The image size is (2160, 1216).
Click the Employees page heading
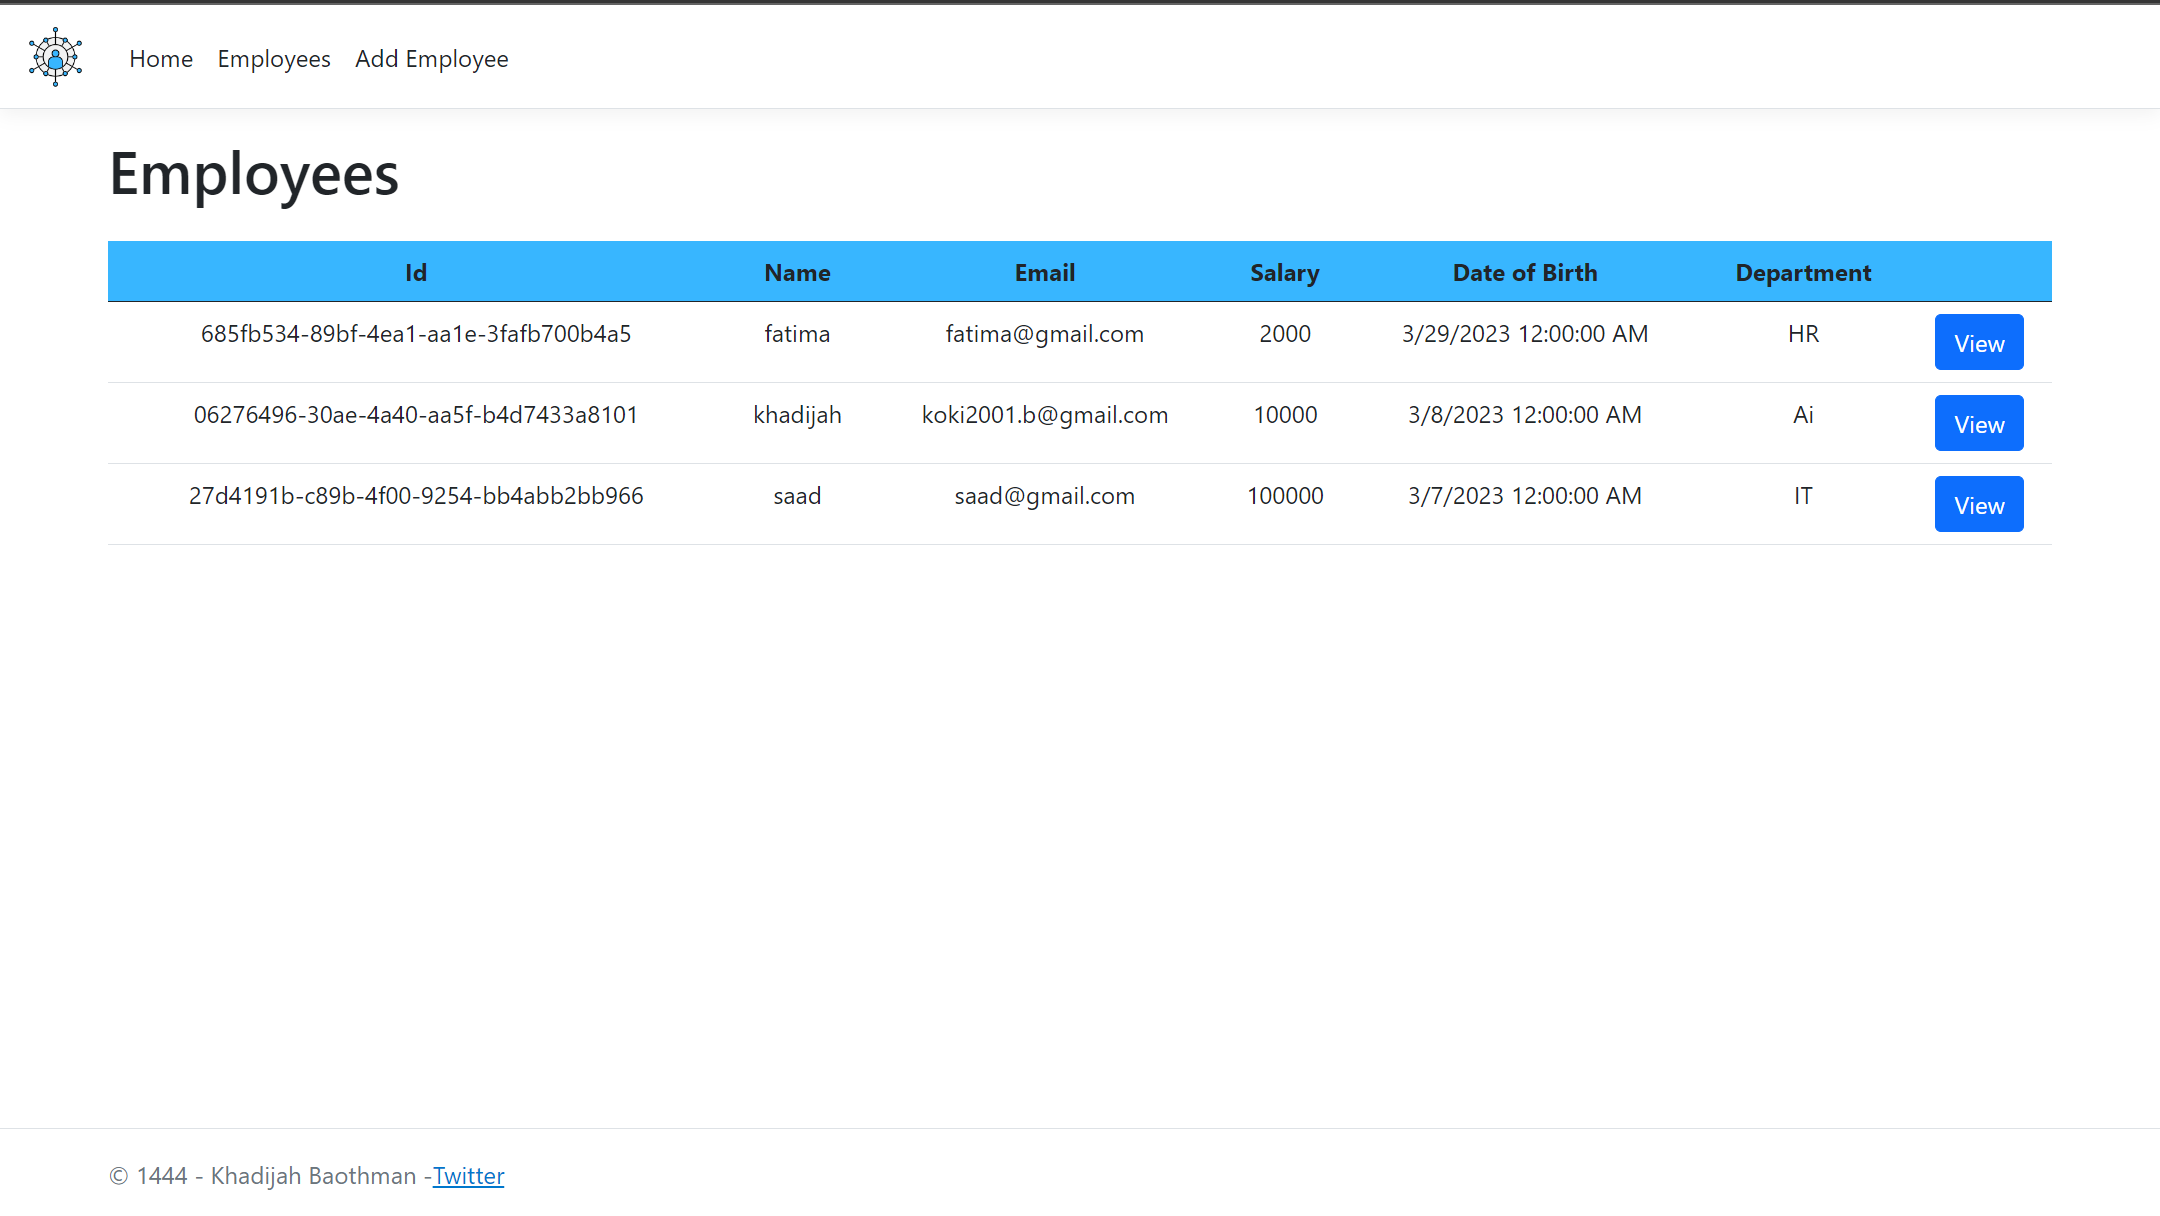click(x=254, y=175)
